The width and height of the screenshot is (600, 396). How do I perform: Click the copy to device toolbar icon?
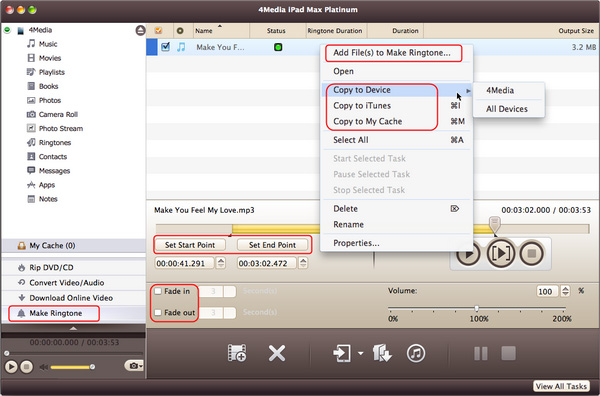click(x=341, y=353)
